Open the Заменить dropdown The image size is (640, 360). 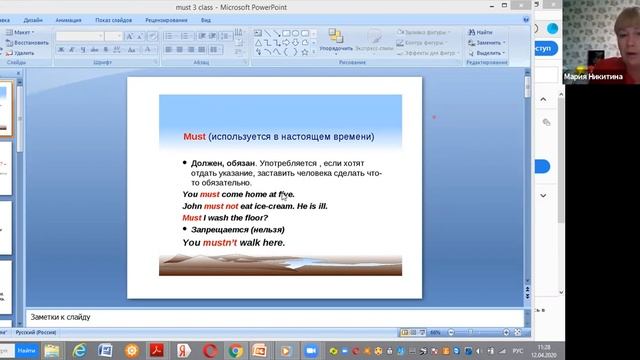(487, 42)
